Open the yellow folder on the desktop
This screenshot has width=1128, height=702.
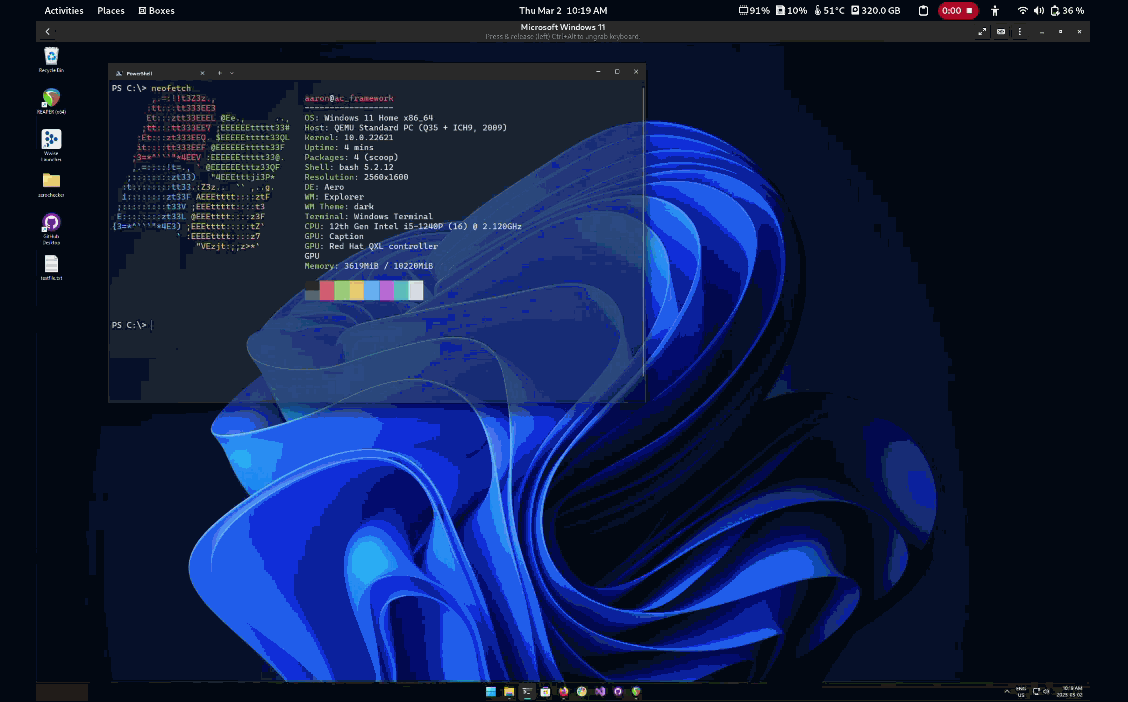[51, 184]
